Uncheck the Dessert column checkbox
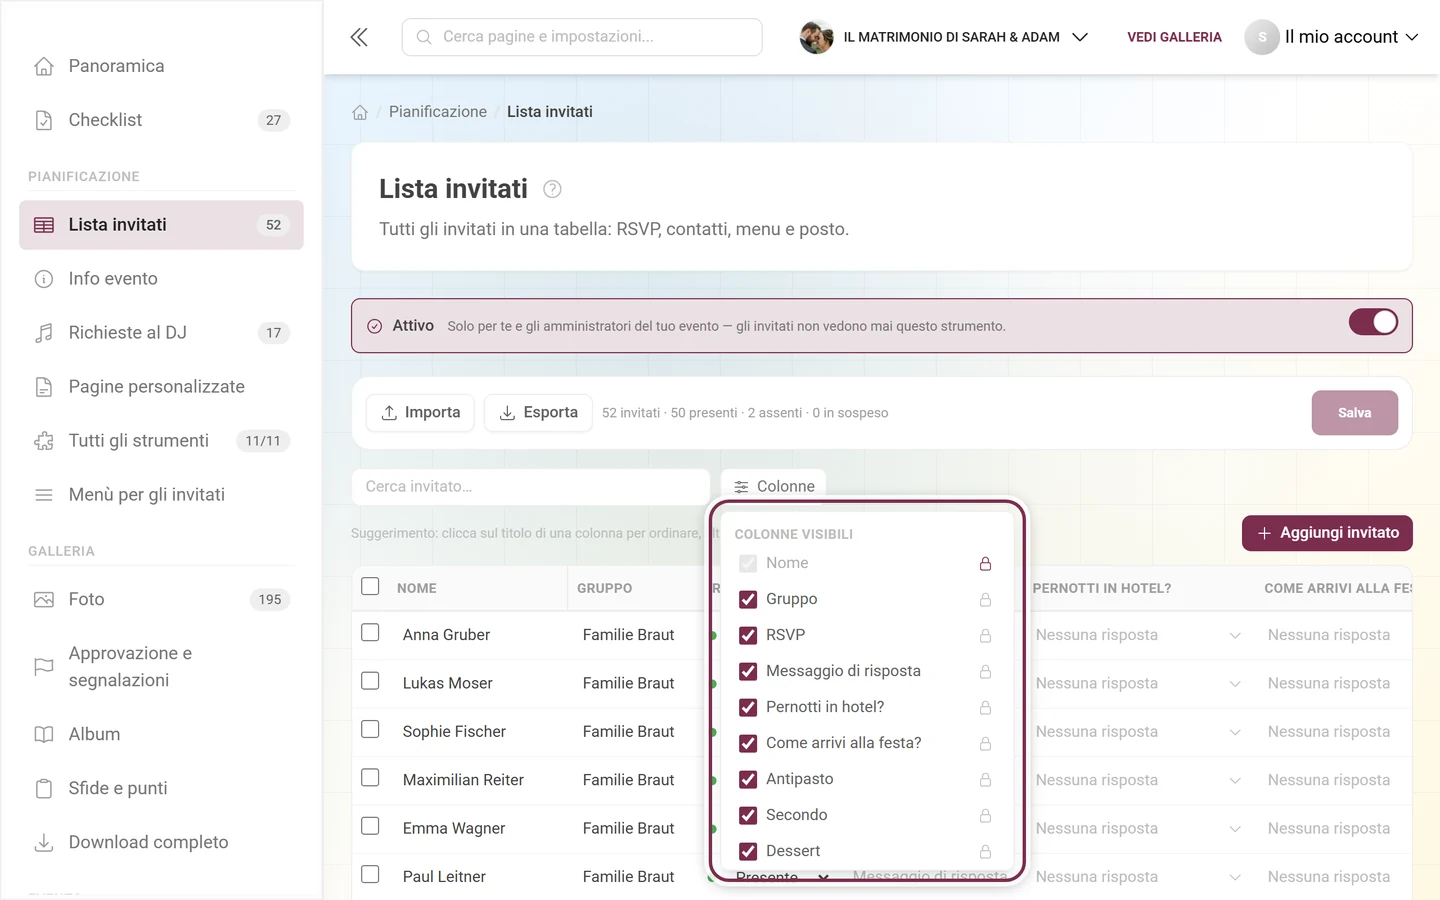This screenshot has width=1440, height=900. tap(748, 852)
